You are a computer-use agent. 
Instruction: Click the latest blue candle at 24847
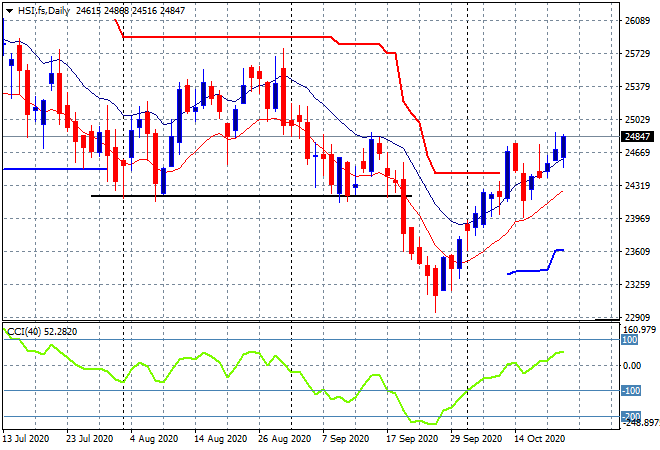point(564,147)
